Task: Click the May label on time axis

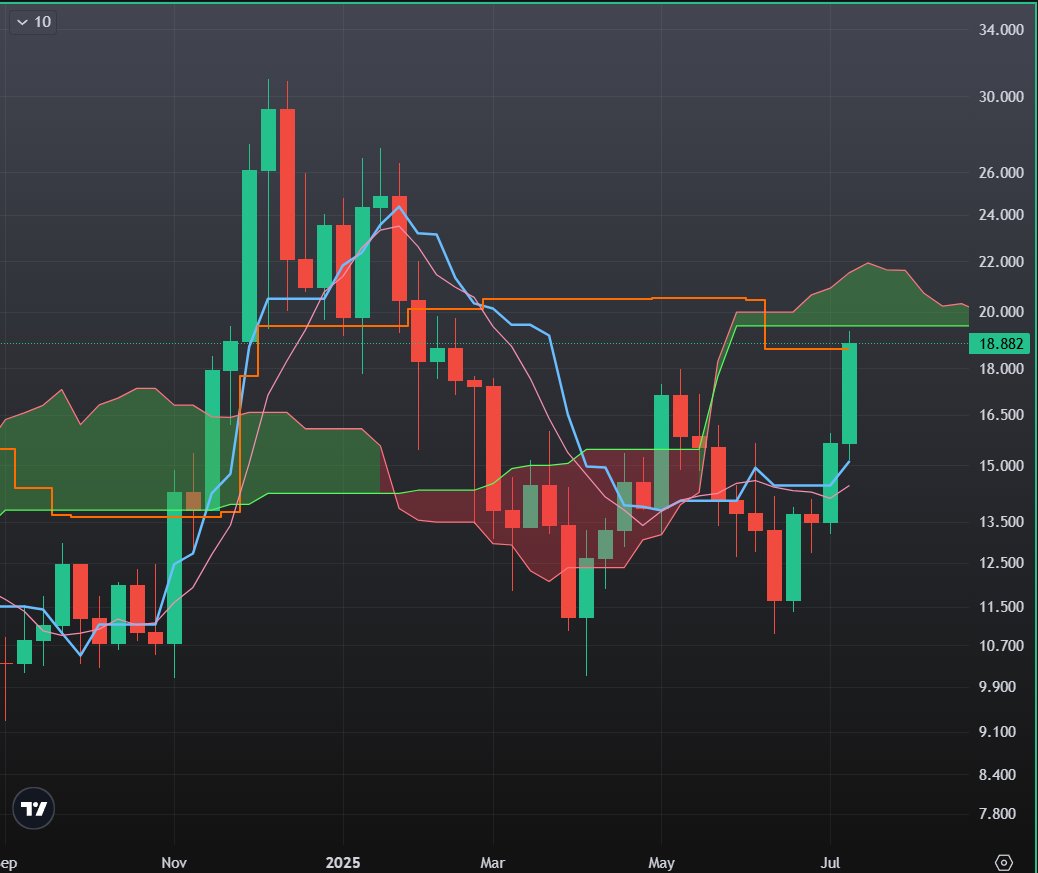Action: pos(661,862)
